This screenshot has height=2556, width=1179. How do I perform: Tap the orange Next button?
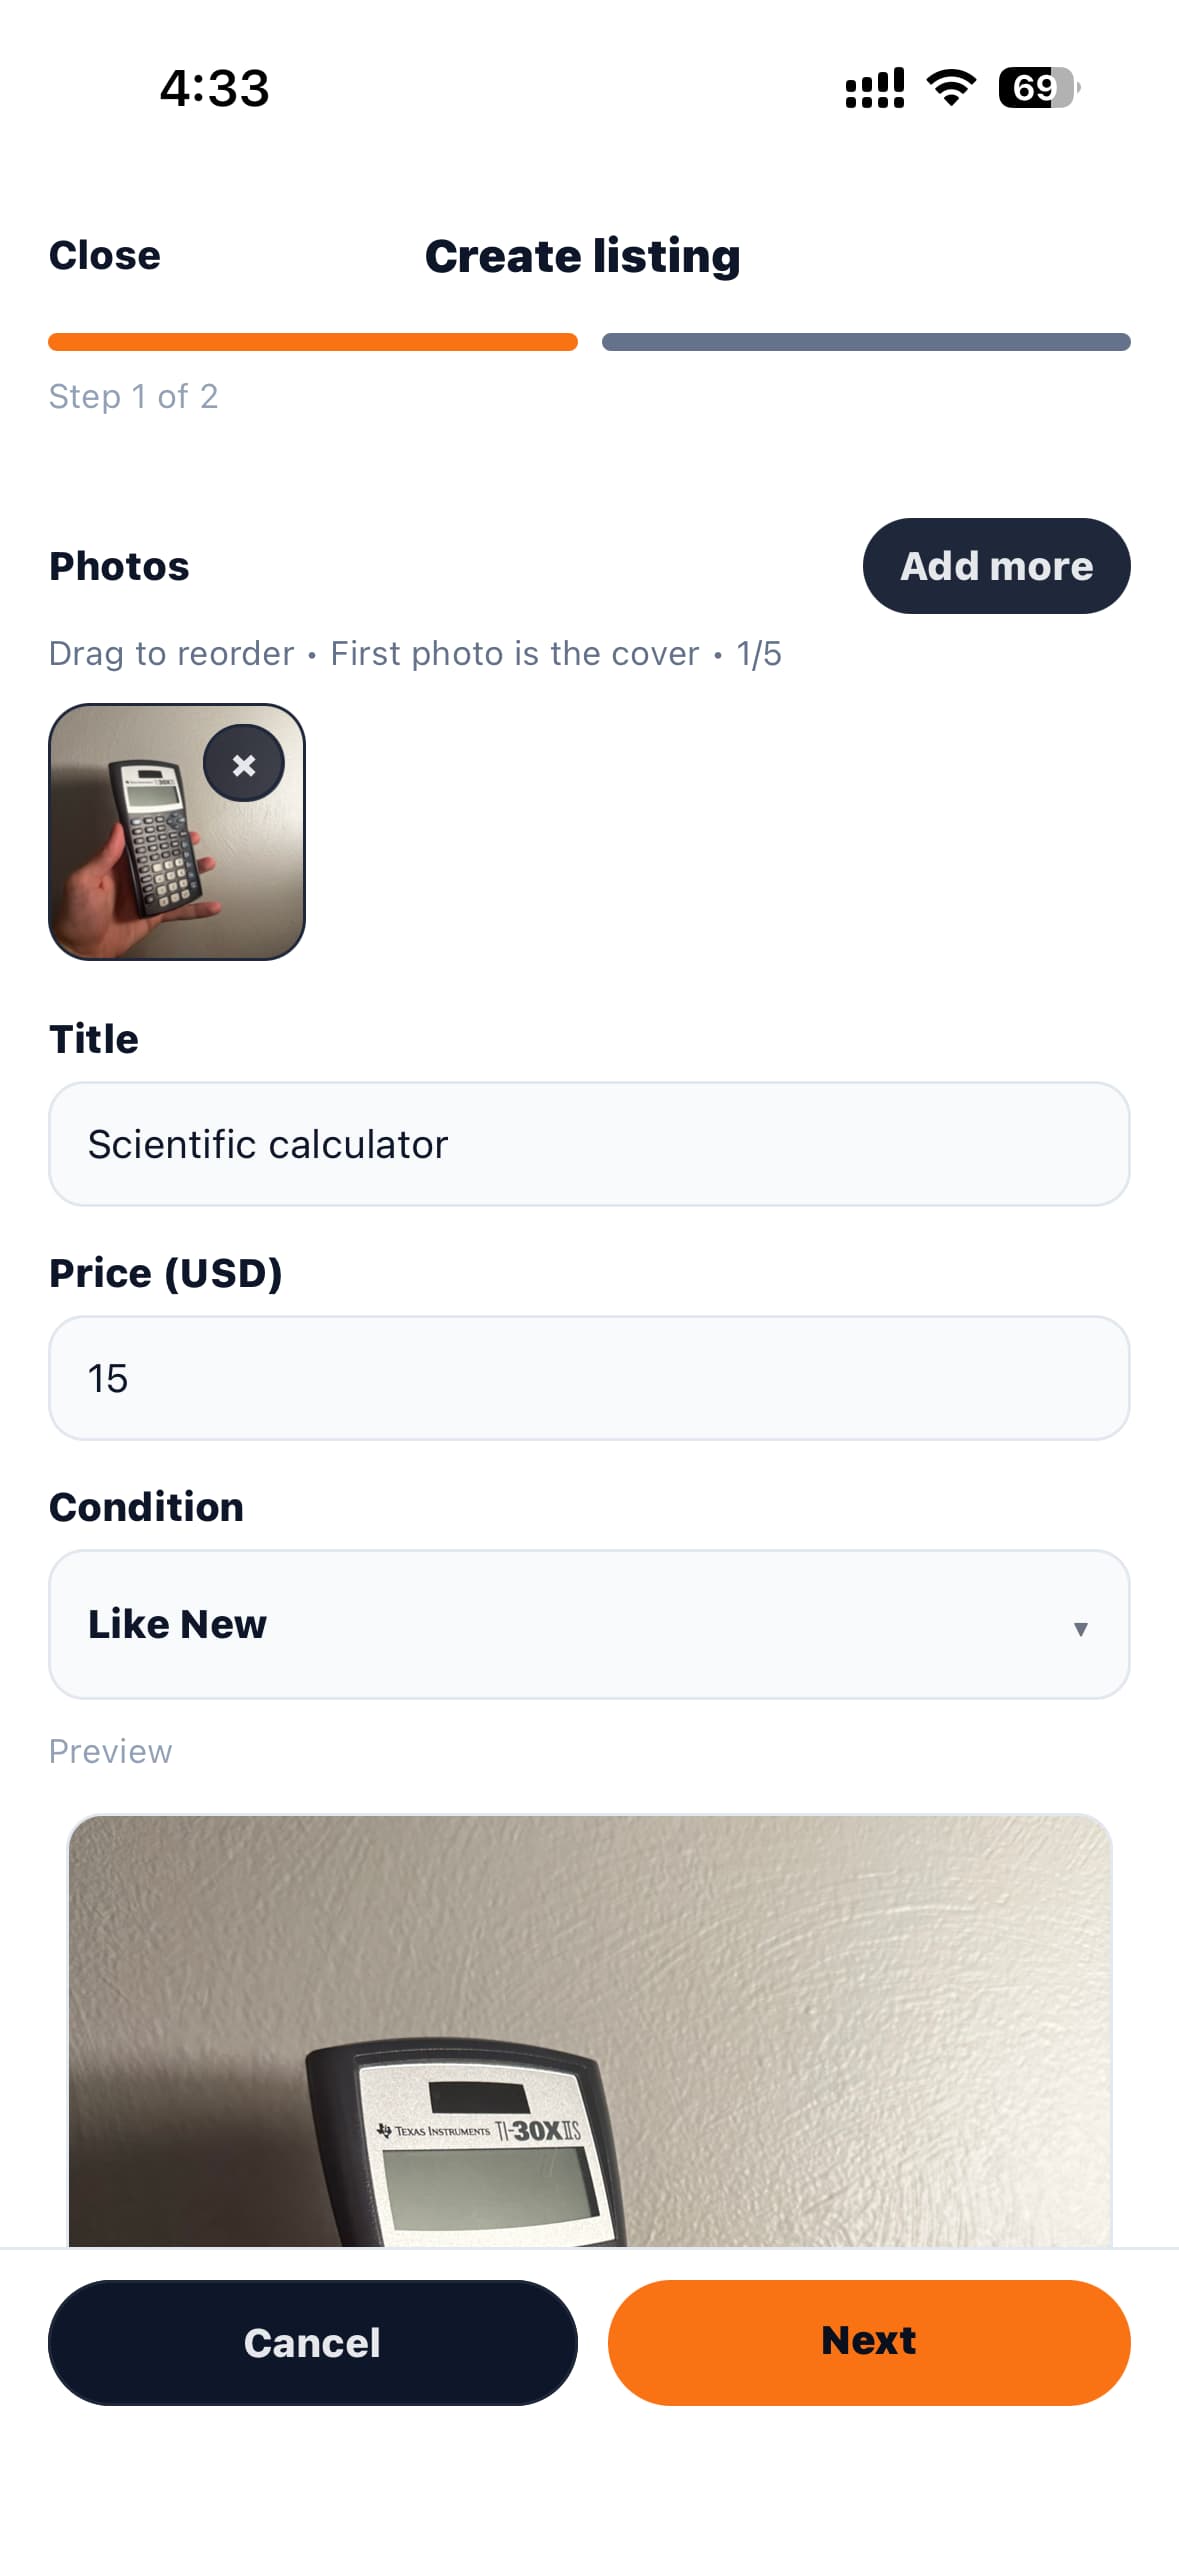click(x=868, y=2341)
